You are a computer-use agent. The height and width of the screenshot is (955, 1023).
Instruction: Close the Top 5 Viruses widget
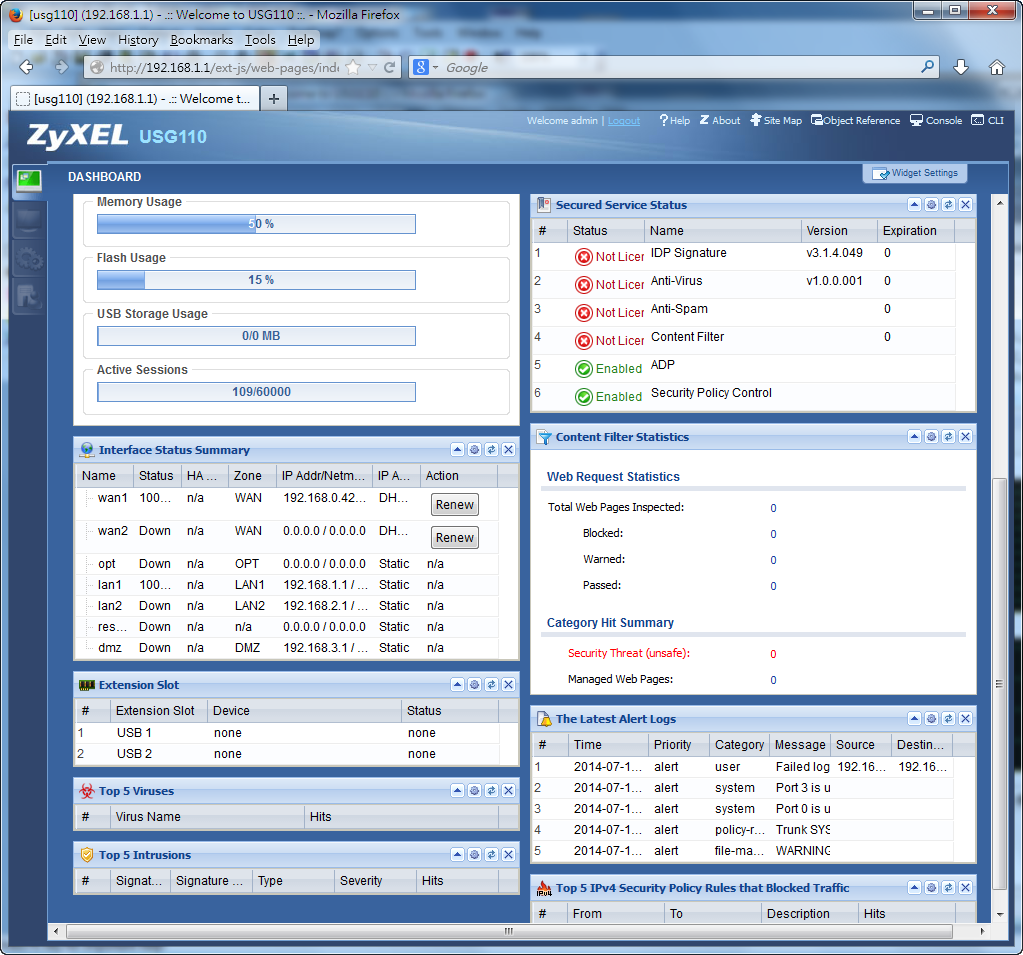tap(508, 791)
